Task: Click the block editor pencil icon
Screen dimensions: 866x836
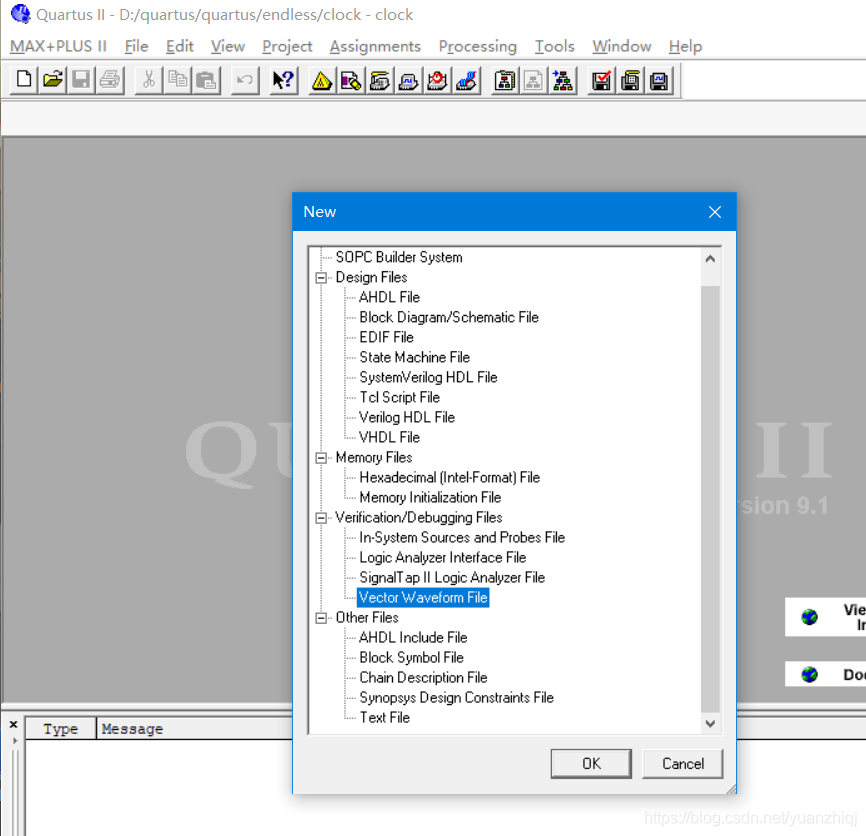Action: 351,81
